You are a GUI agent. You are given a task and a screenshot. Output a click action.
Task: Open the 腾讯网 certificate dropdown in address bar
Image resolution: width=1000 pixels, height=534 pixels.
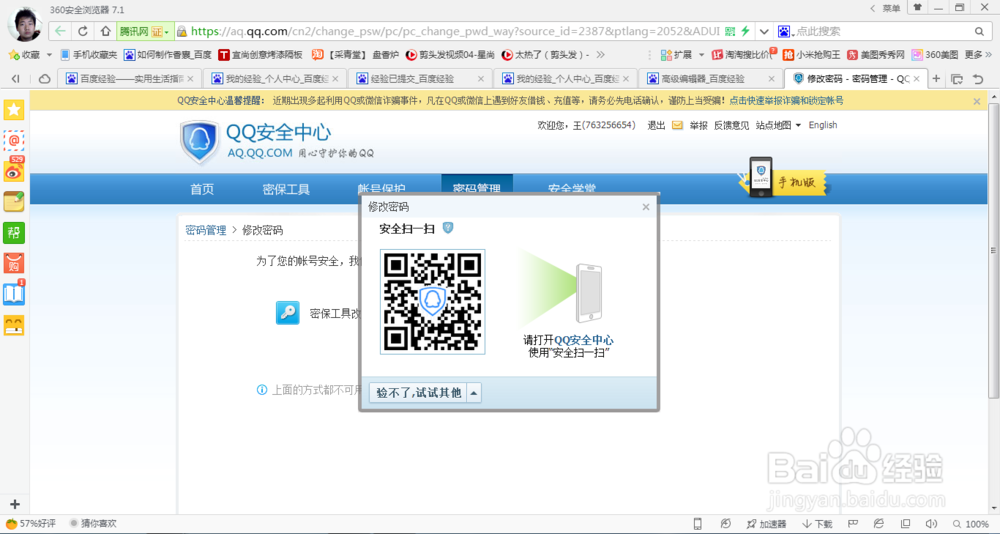click(x=145, y=31)
